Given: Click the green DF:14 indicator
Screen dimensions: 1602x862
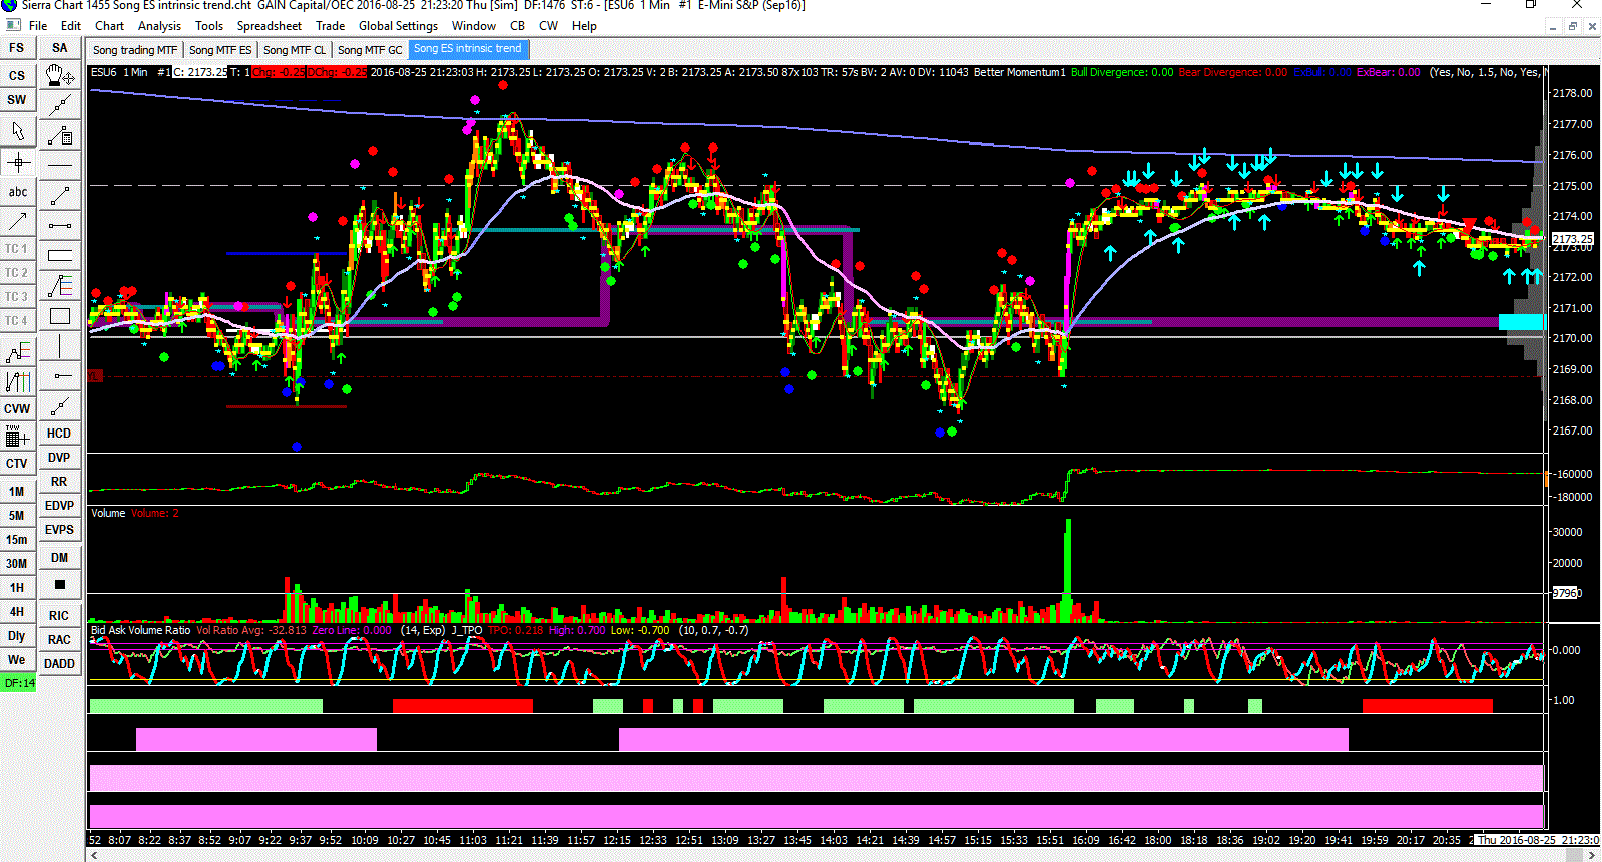Looking at the screenshot, I should click(18, 683).
